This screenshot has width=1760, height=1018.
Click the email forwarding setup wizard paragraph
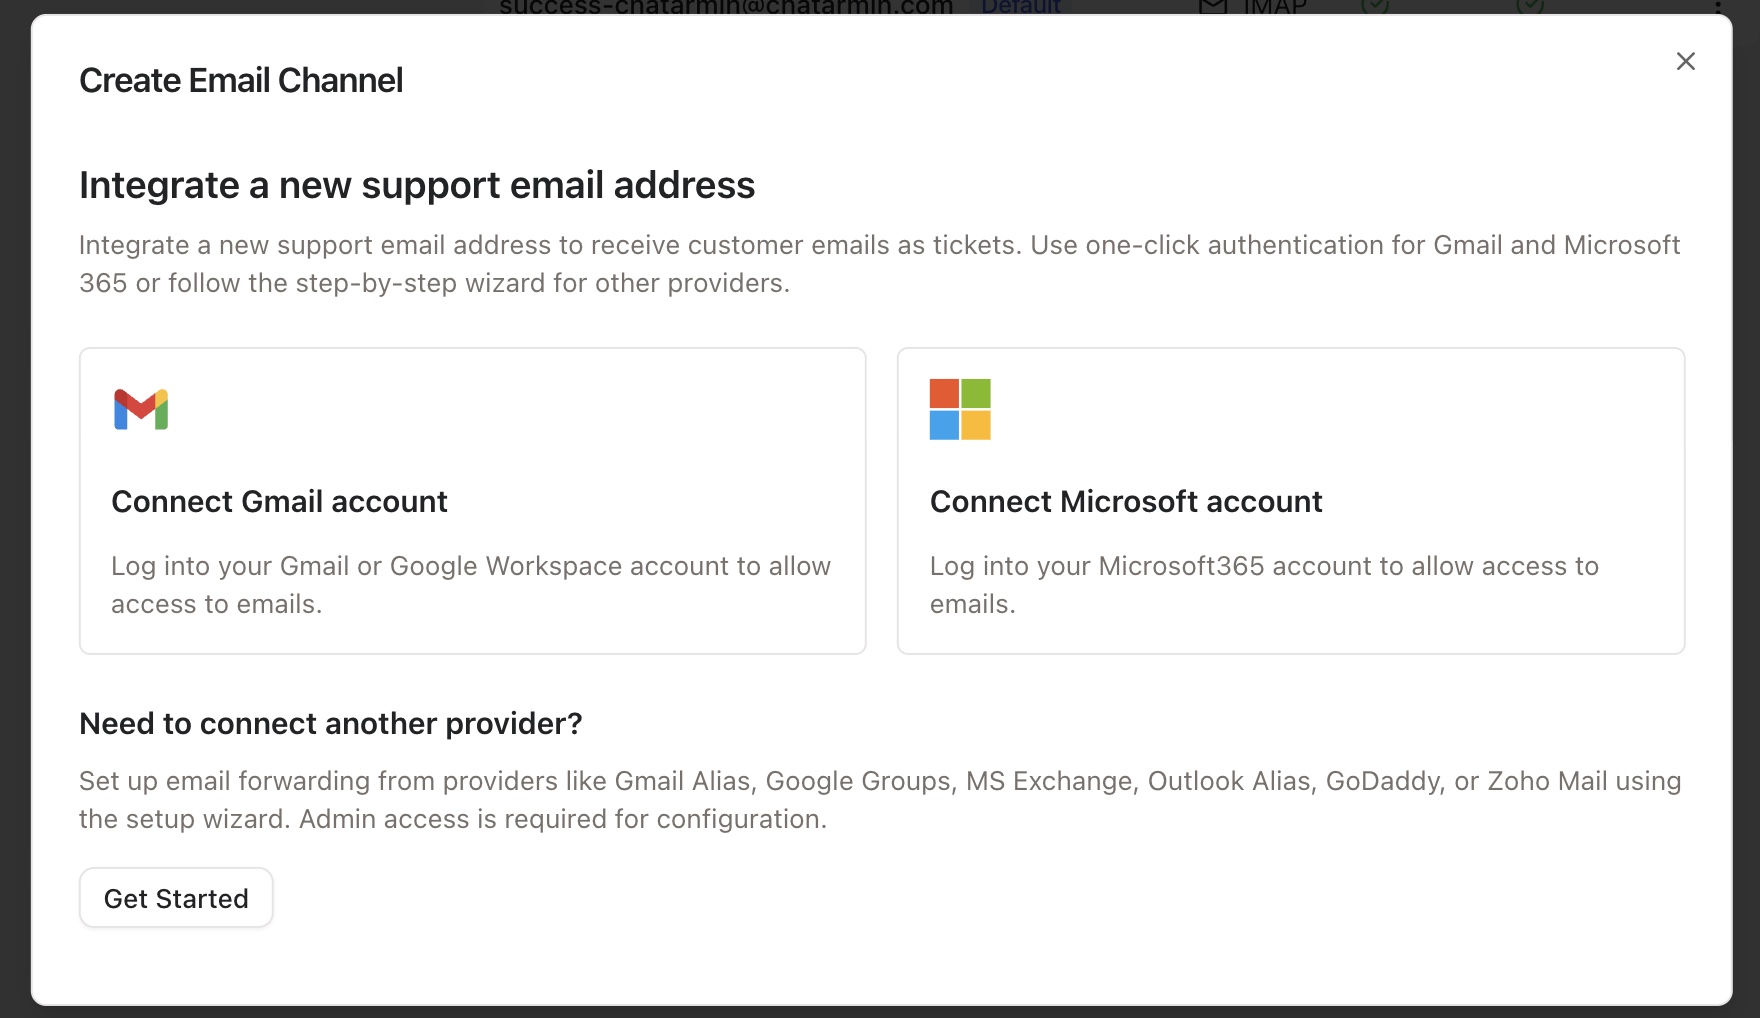click(879, 800)
